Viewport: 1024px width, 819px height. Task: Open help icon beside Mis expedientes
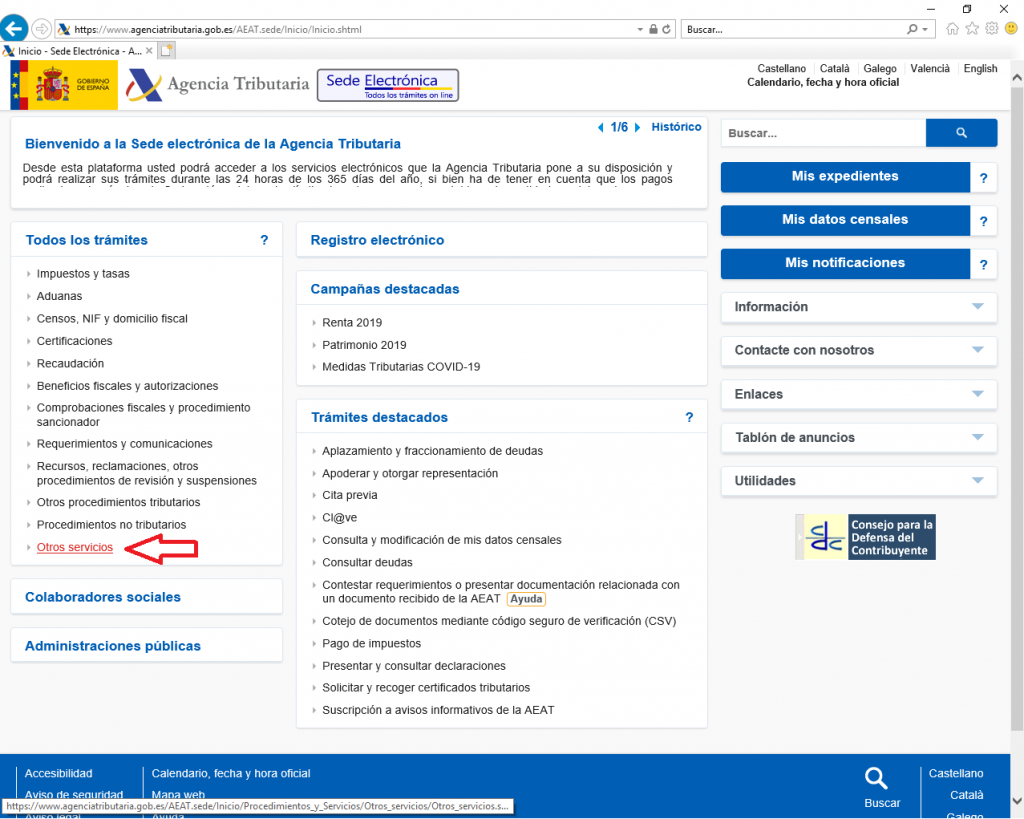(983, 177)
